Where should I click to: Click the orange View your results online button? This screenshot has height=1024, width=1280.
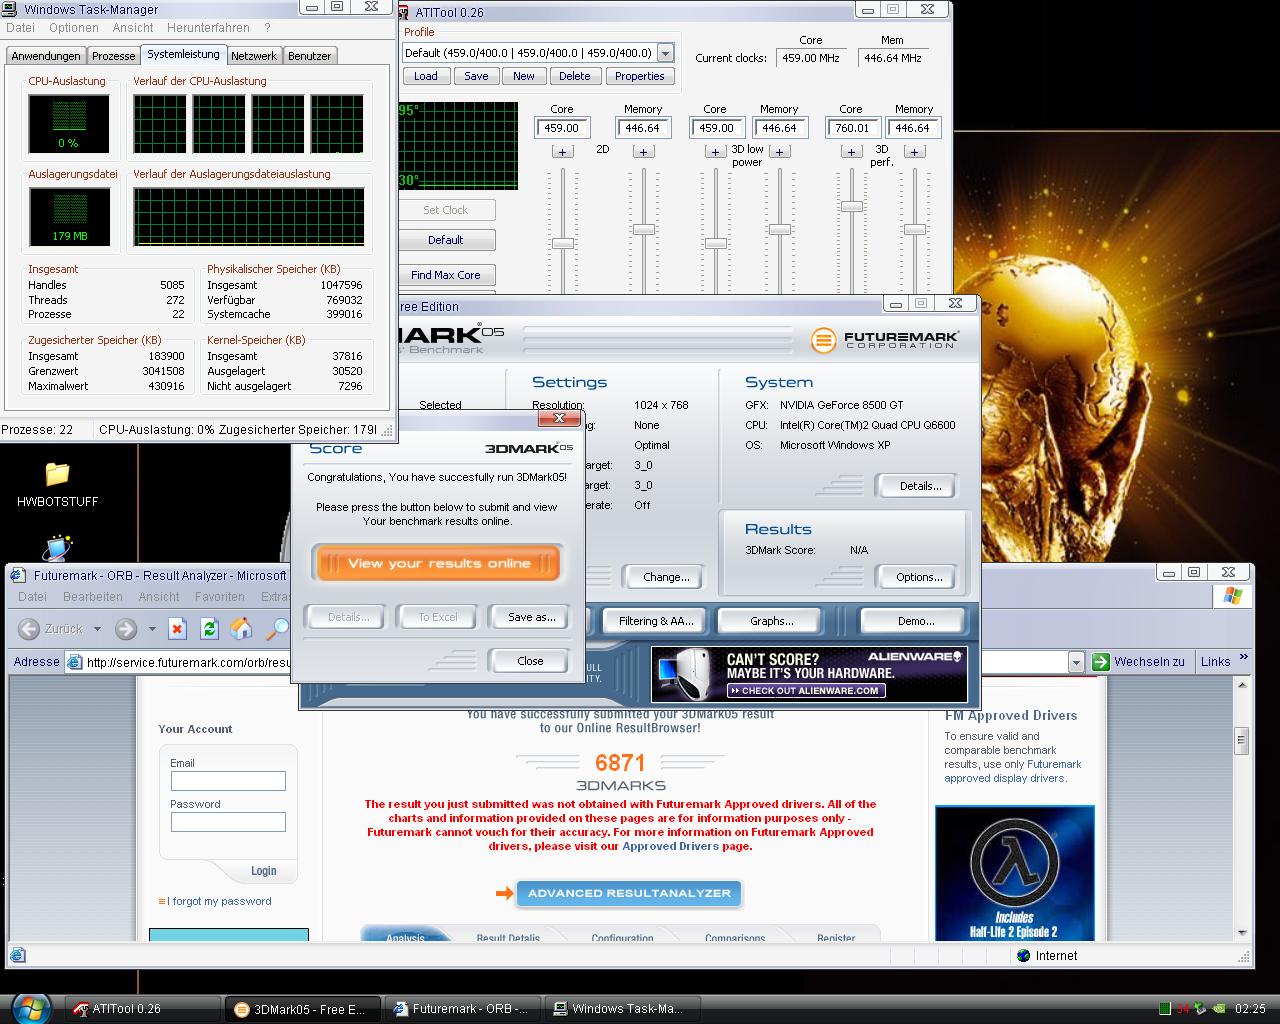pyautogui.click(x=438, y=563)
